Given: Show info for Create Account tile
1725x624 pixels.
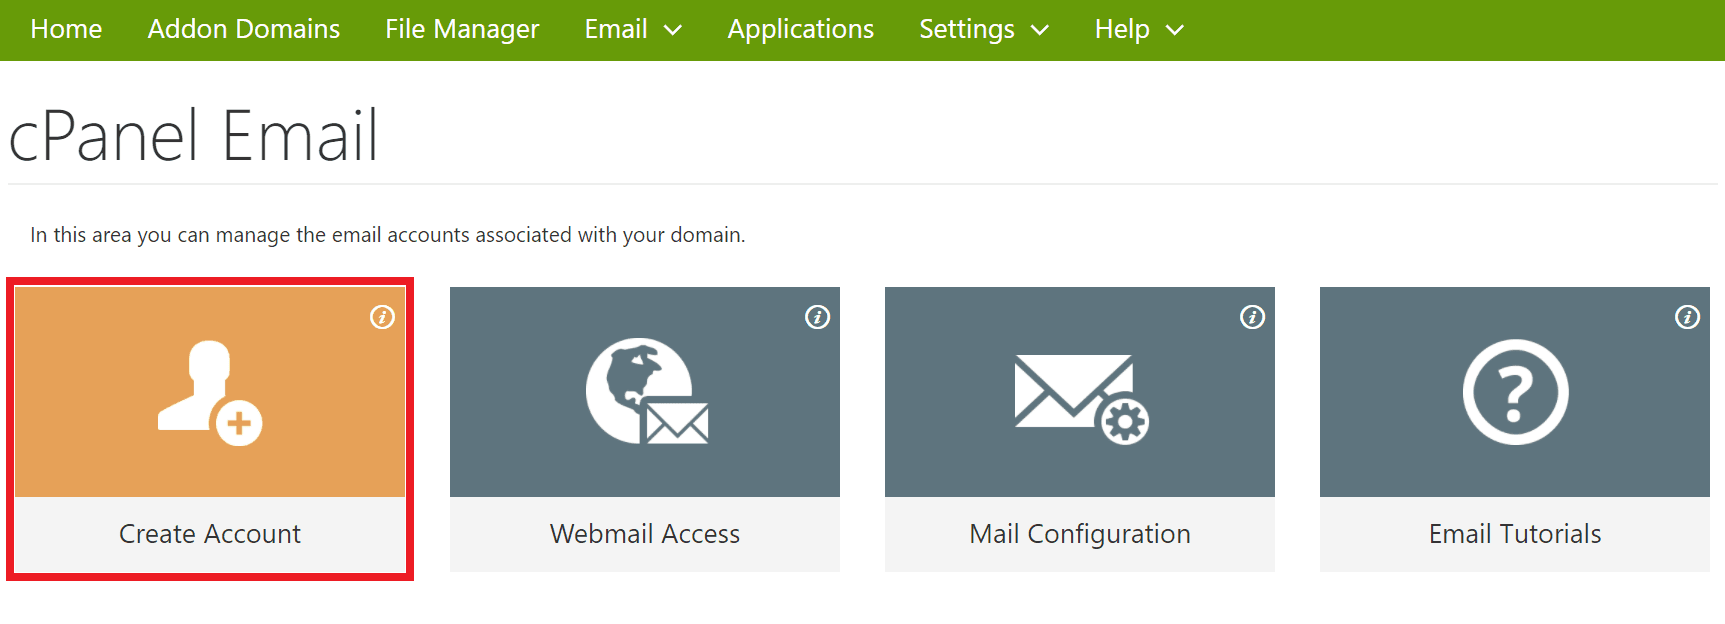Looking at the screenshot, I should coord(382,317).
